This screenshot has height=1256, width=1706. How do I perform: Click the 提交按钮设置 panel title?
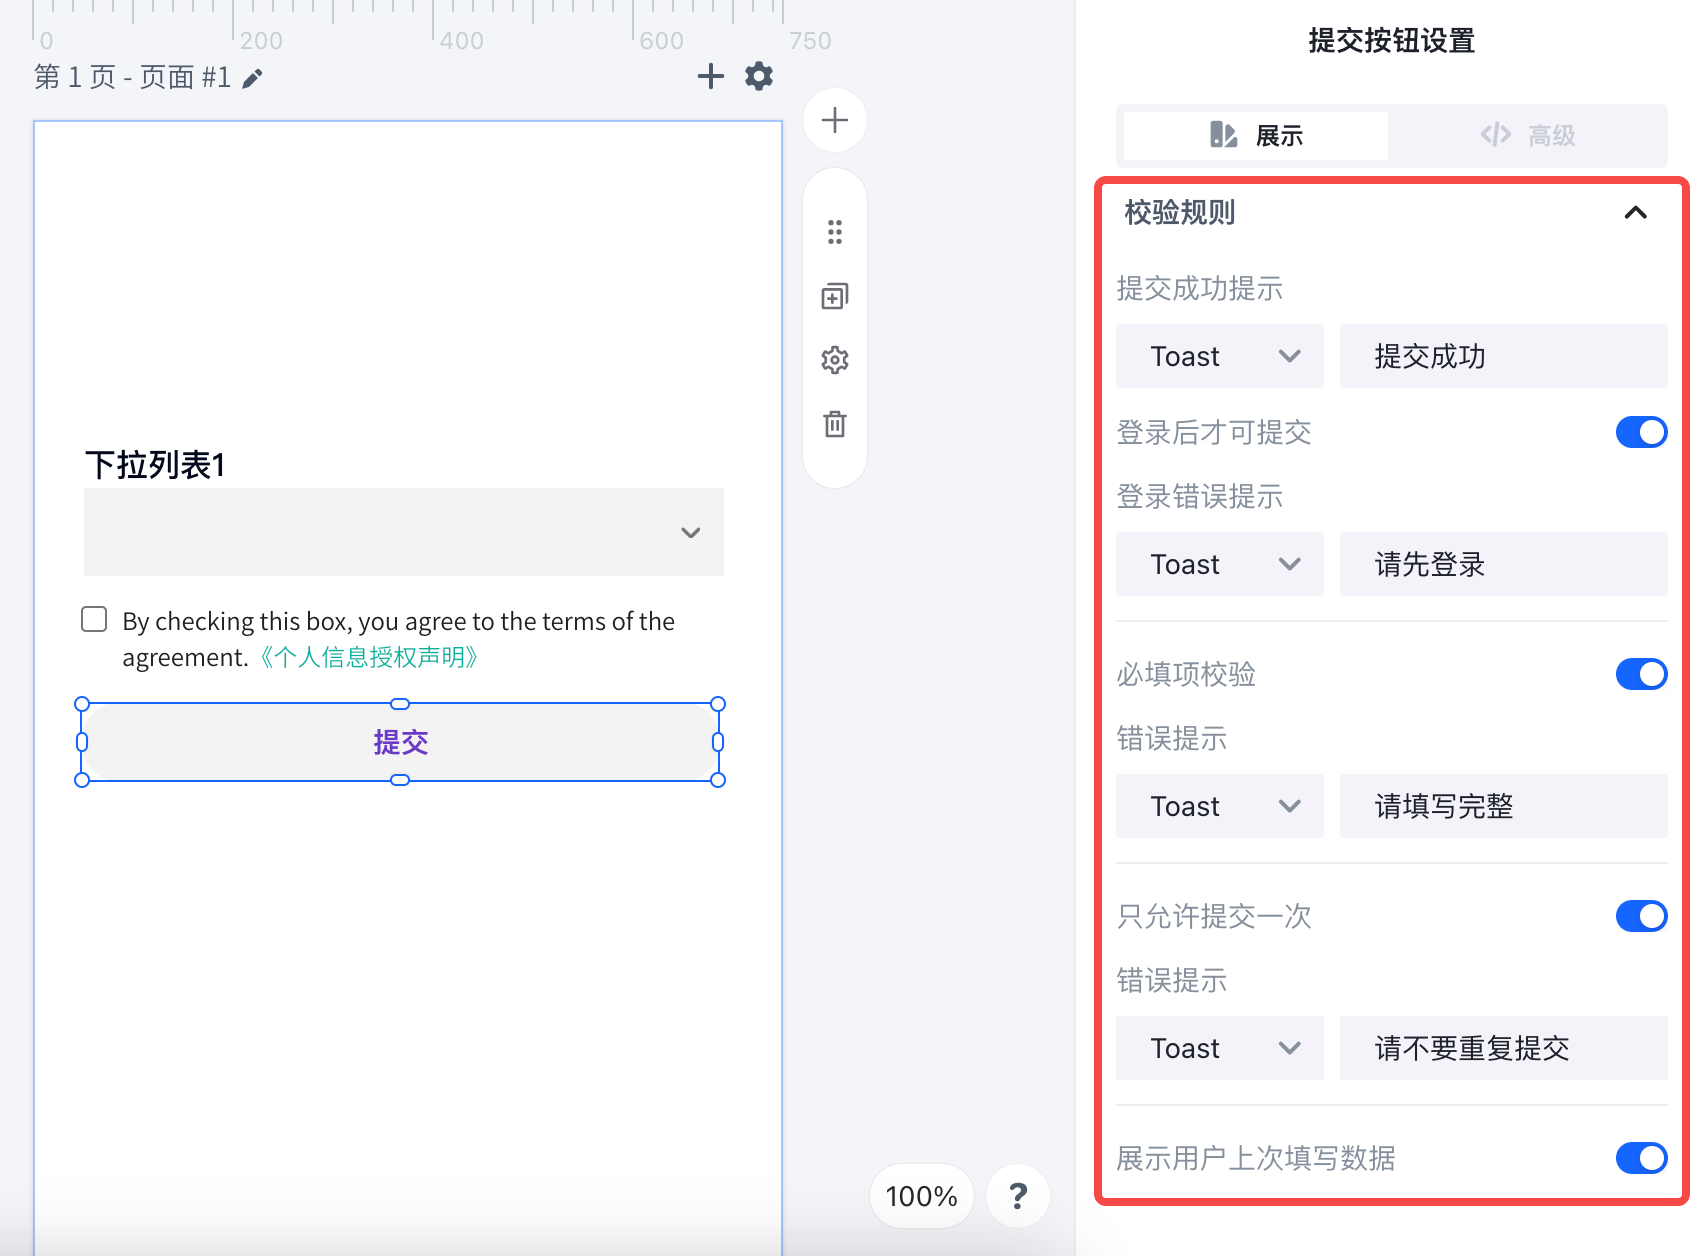click(1392, 41)
